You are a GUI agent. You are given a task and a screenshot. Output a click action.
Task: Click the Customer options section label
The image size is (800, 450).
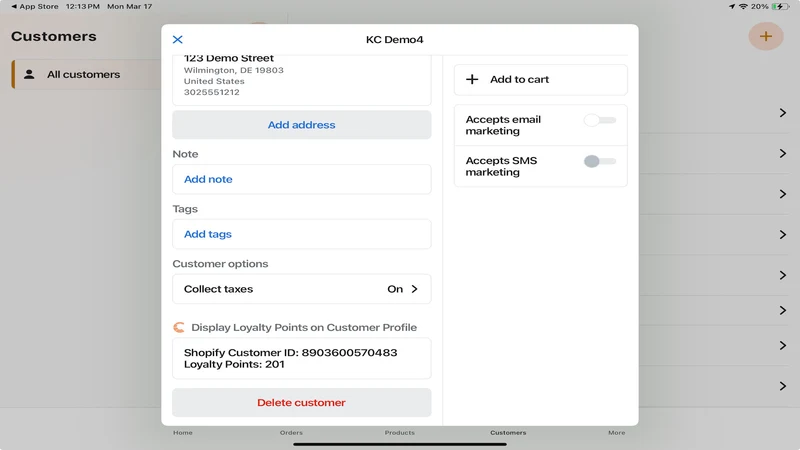coord(220,264)
